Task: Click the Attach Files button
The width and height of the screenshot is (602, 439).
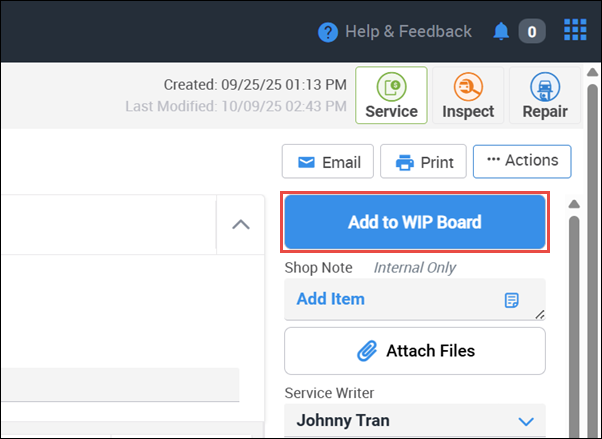Action: 415,351
